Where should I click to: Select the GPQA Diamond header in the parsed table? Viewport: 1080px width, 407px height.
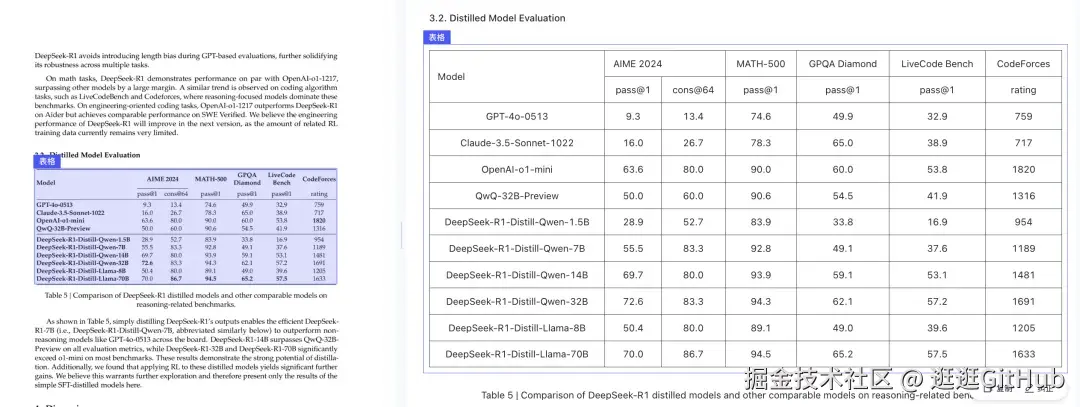(x=842, y=63)
